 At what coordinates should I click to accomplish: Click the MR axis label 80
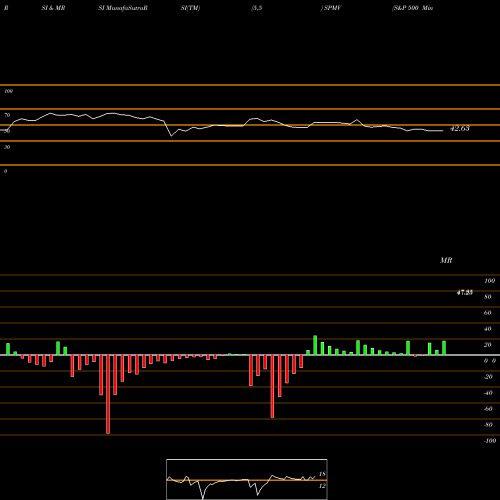(488, 297)
